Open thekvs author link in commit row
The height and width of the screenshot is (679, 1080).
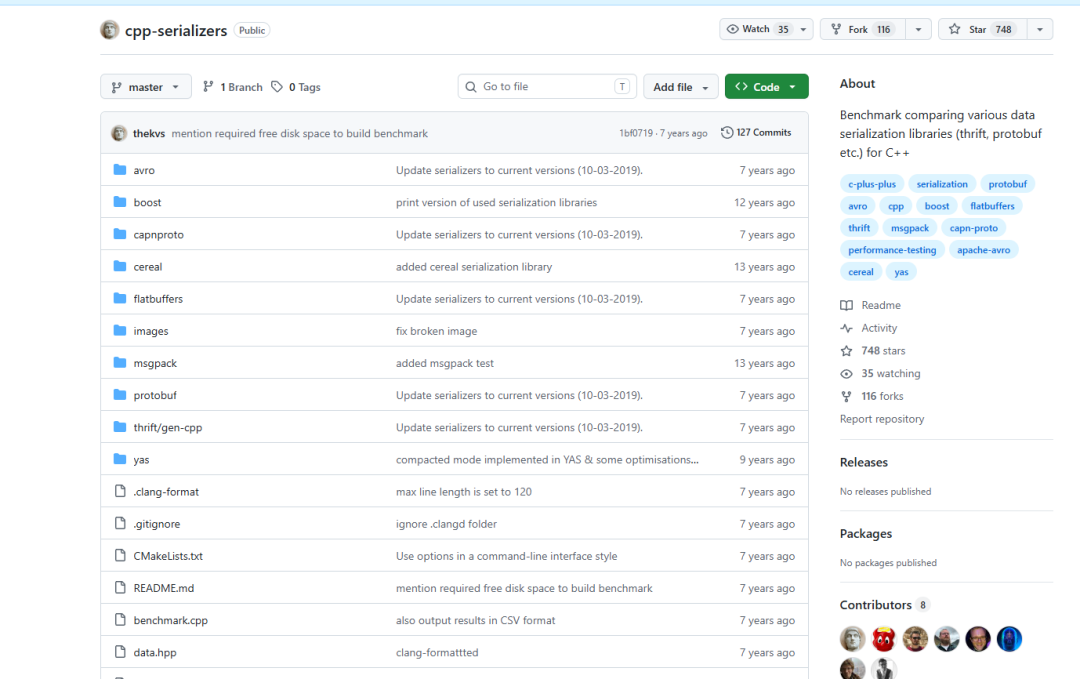click(x=149, y=133)
